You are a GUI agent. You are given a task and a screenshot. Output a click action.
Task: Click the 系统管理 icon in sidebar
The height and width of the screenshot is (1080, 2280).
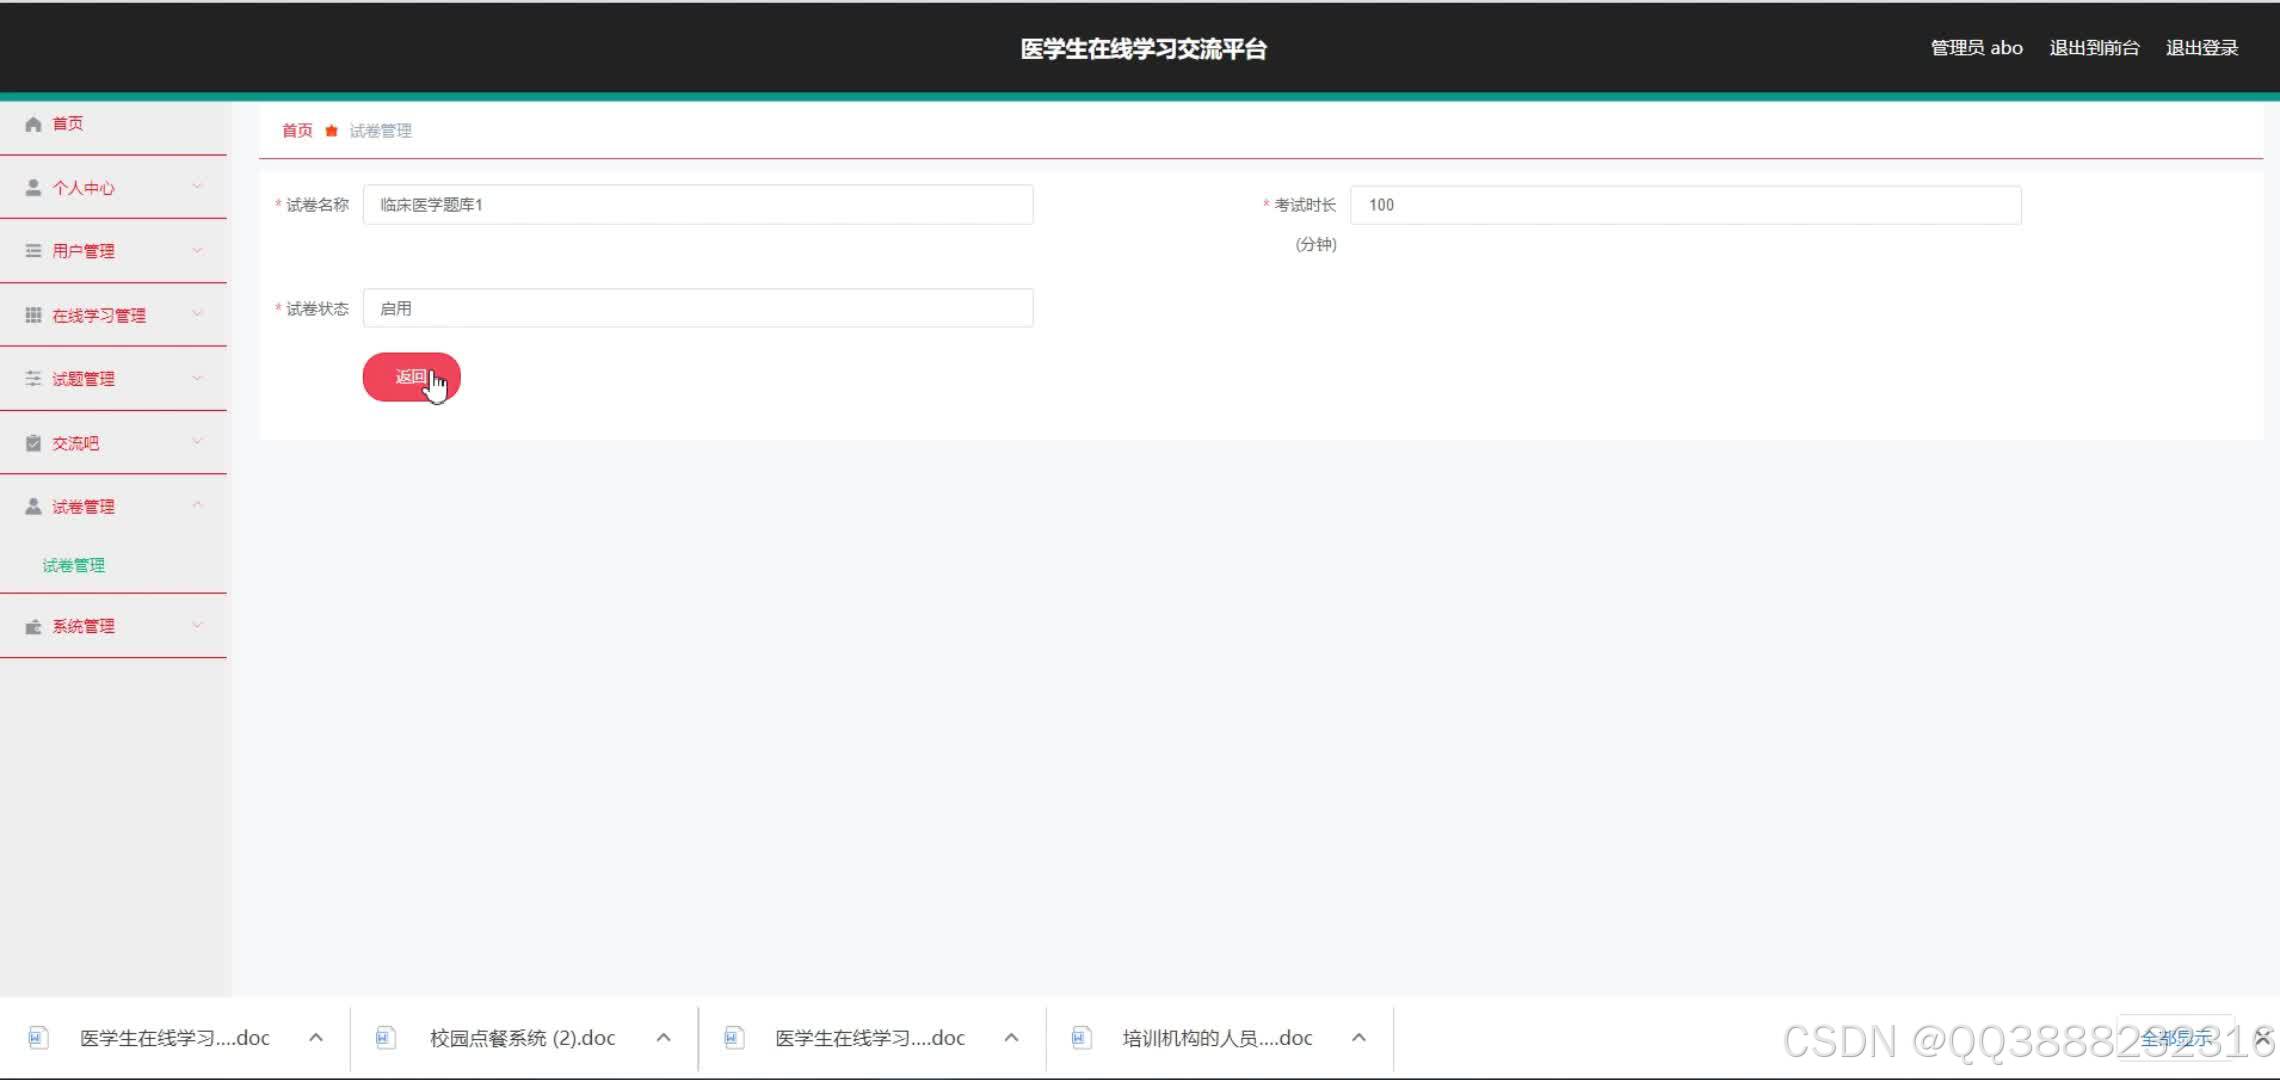33,626
